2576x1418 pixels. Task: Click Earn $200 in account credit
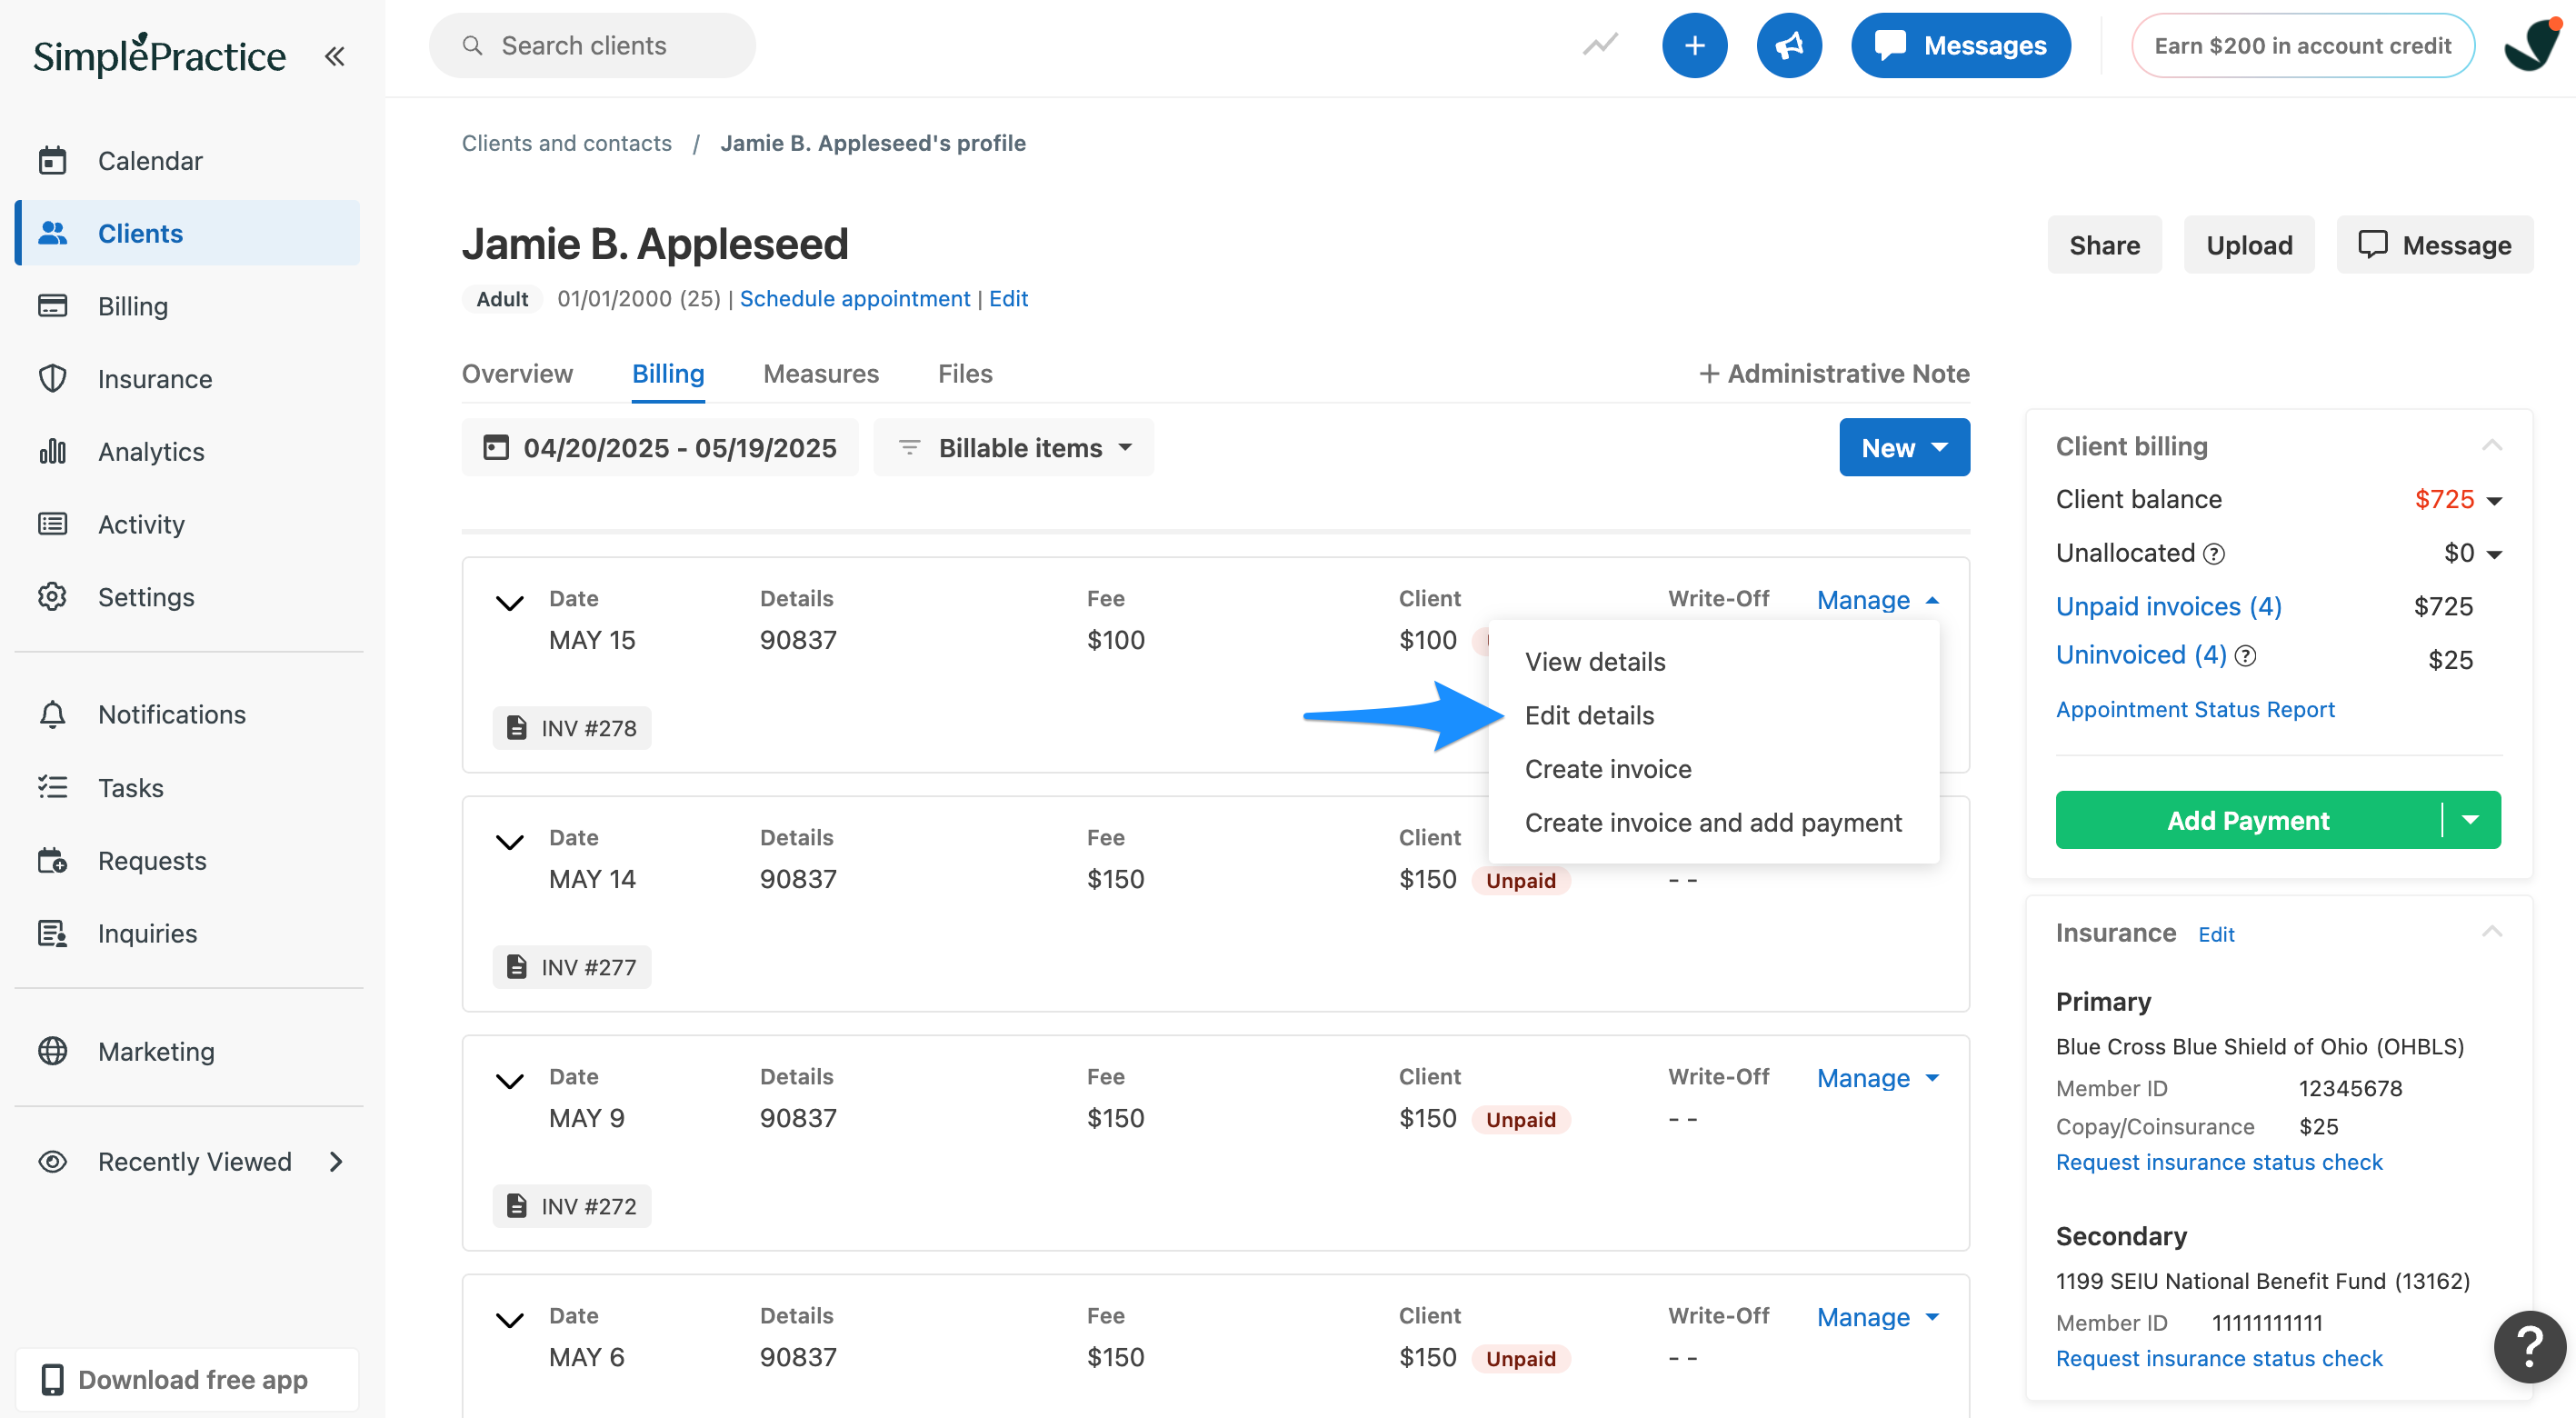pos(2302,45)
